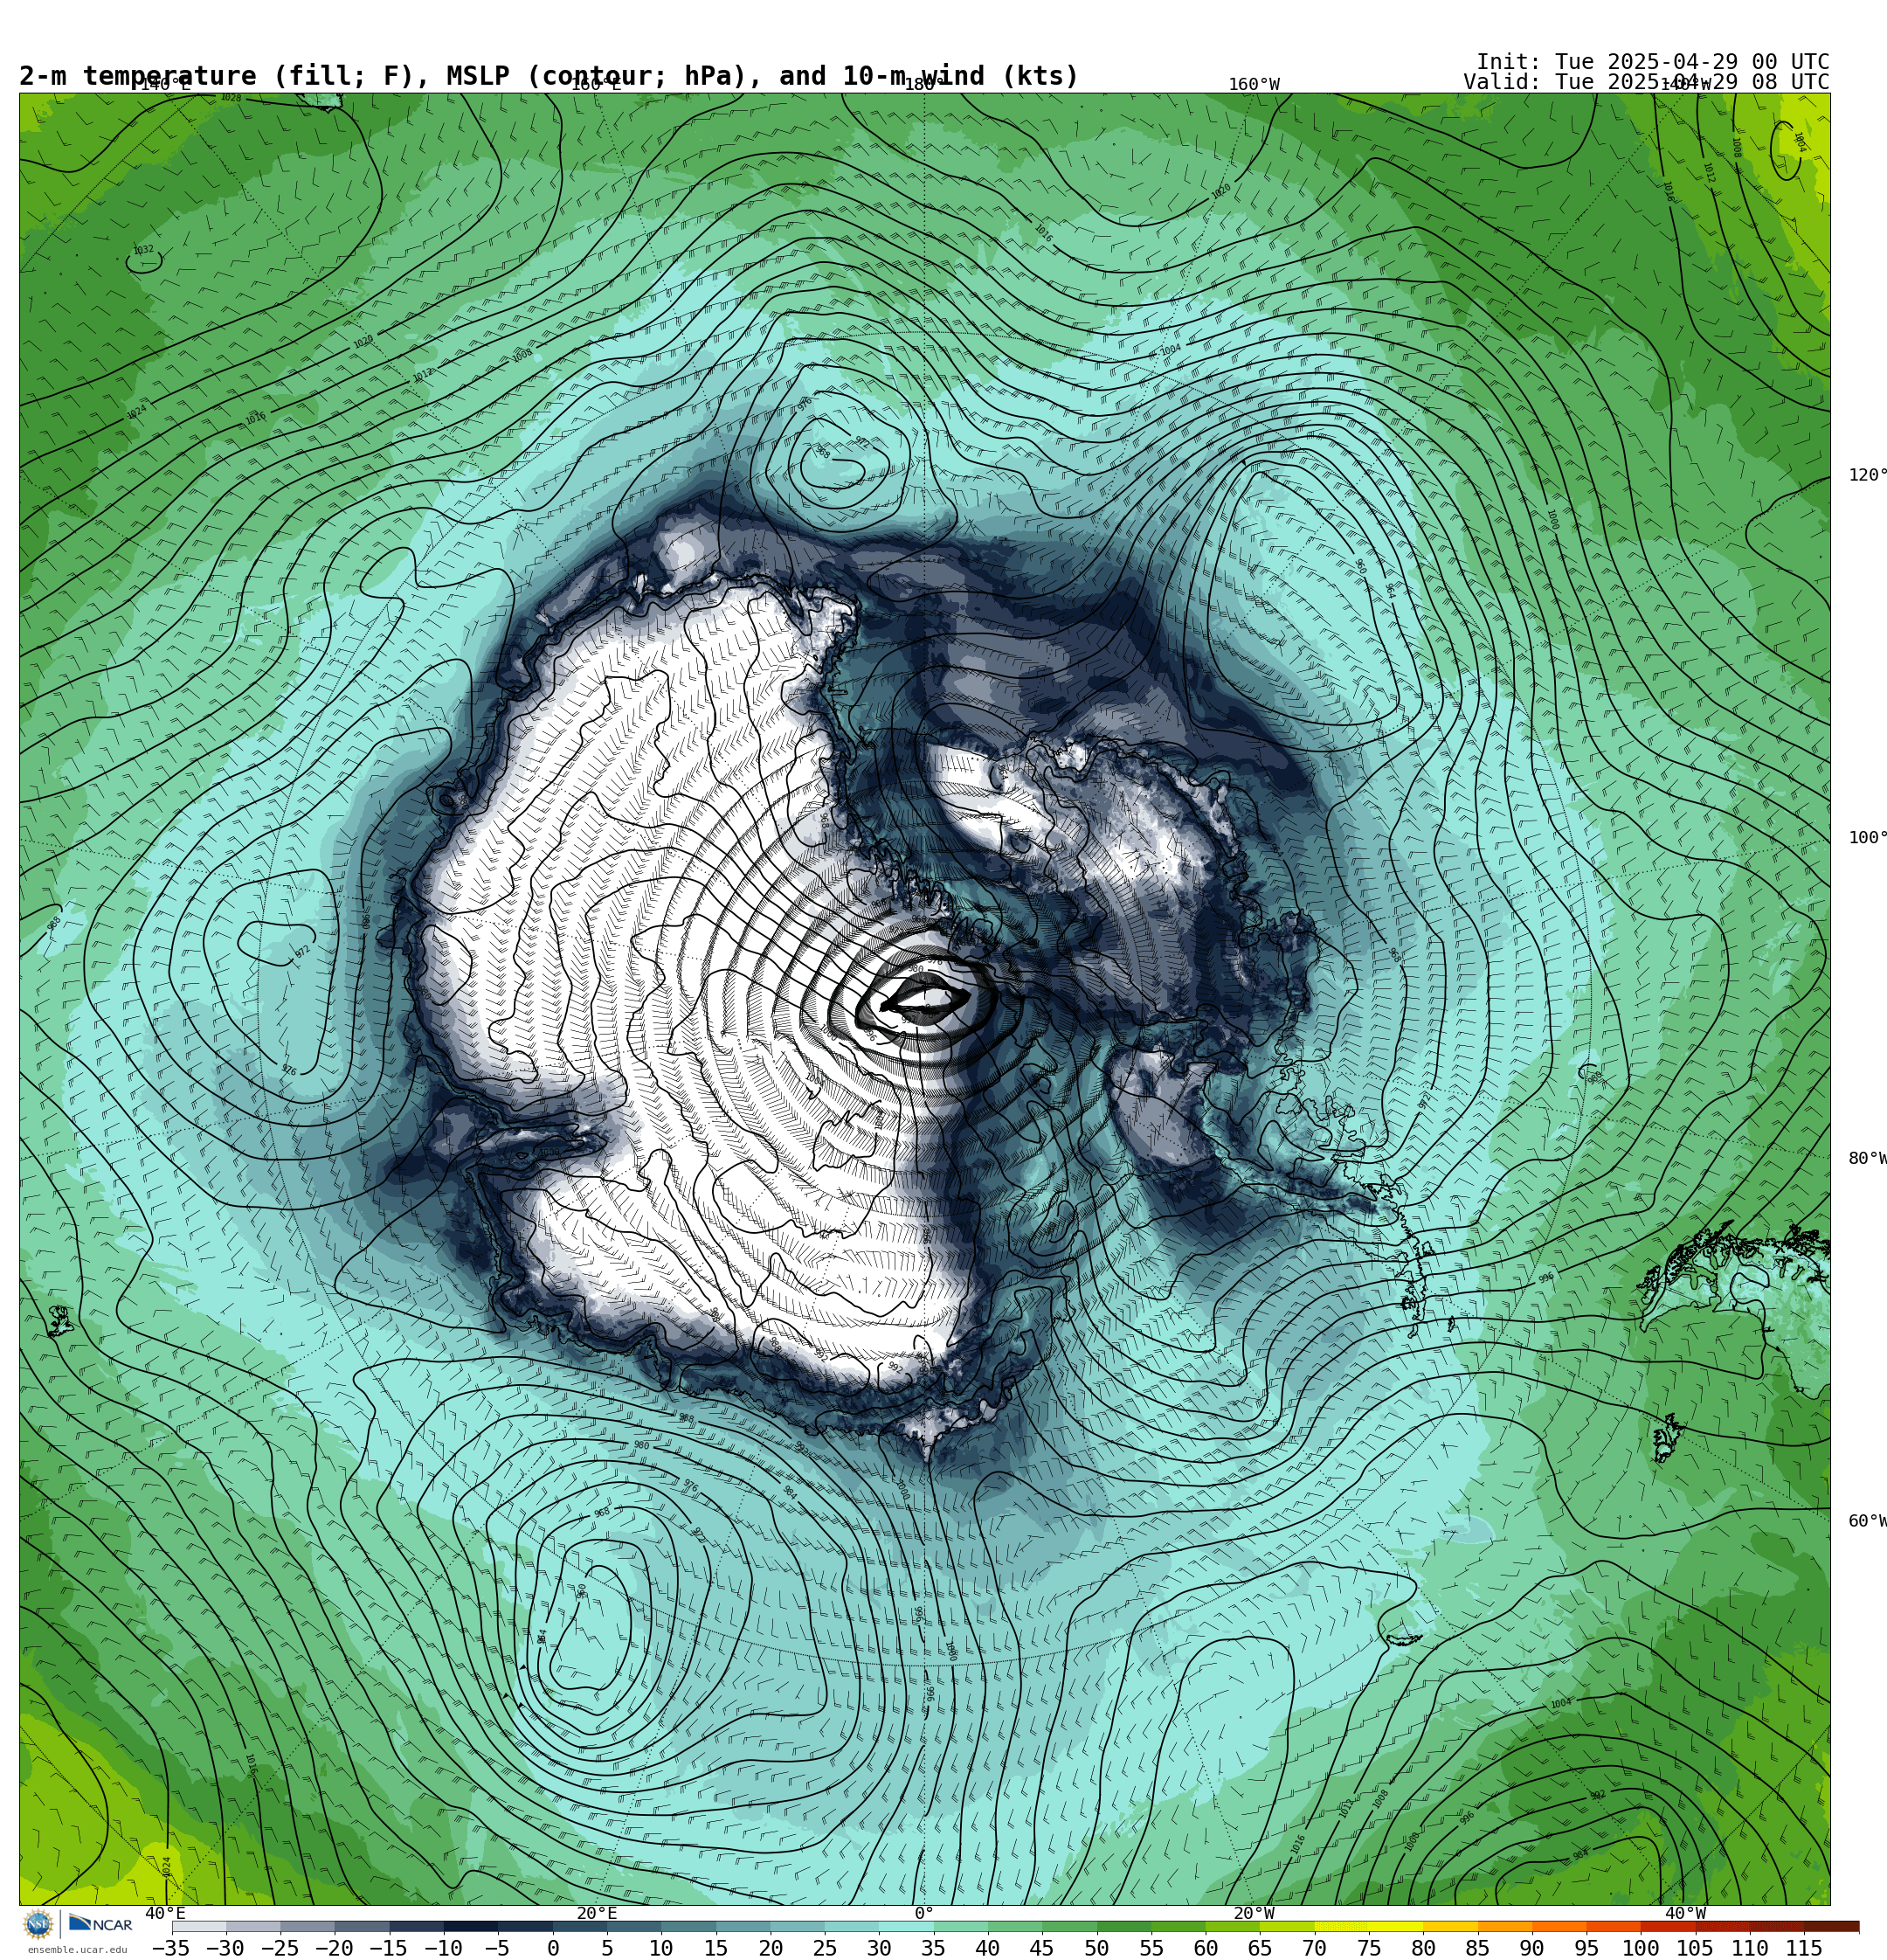
Task: Click the Valid time text '2025-04-29 08 UTC'
Action: (1718, 82)
